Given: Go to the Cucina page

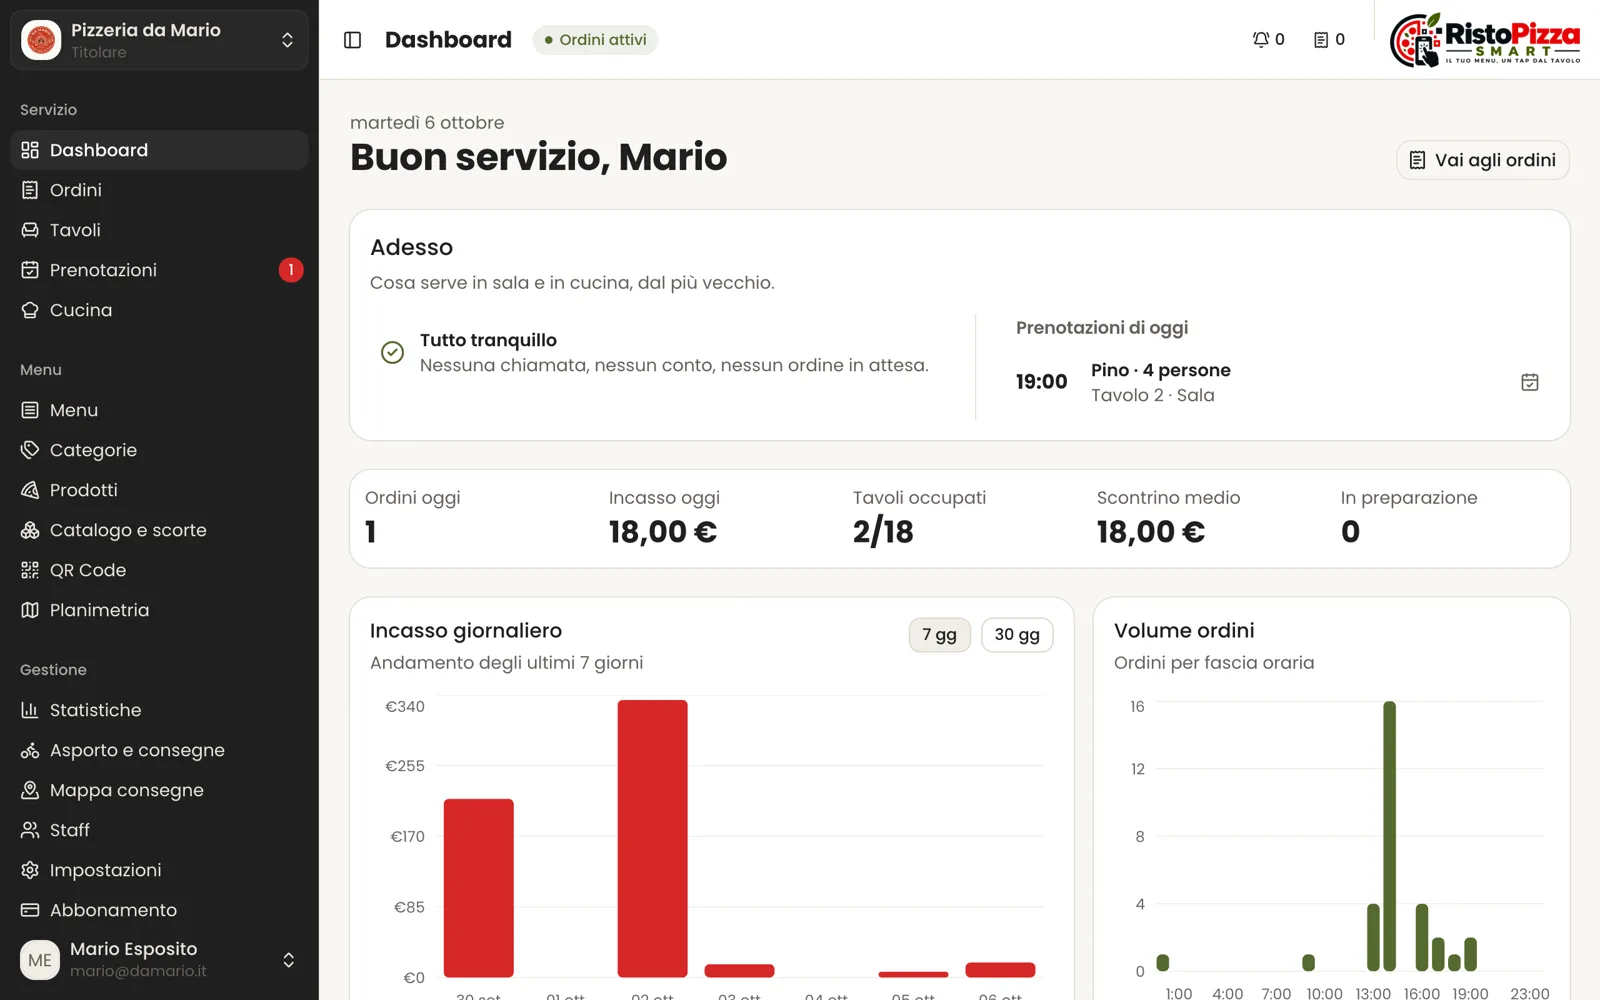Looking at the screenshot, I should (159, 310).
